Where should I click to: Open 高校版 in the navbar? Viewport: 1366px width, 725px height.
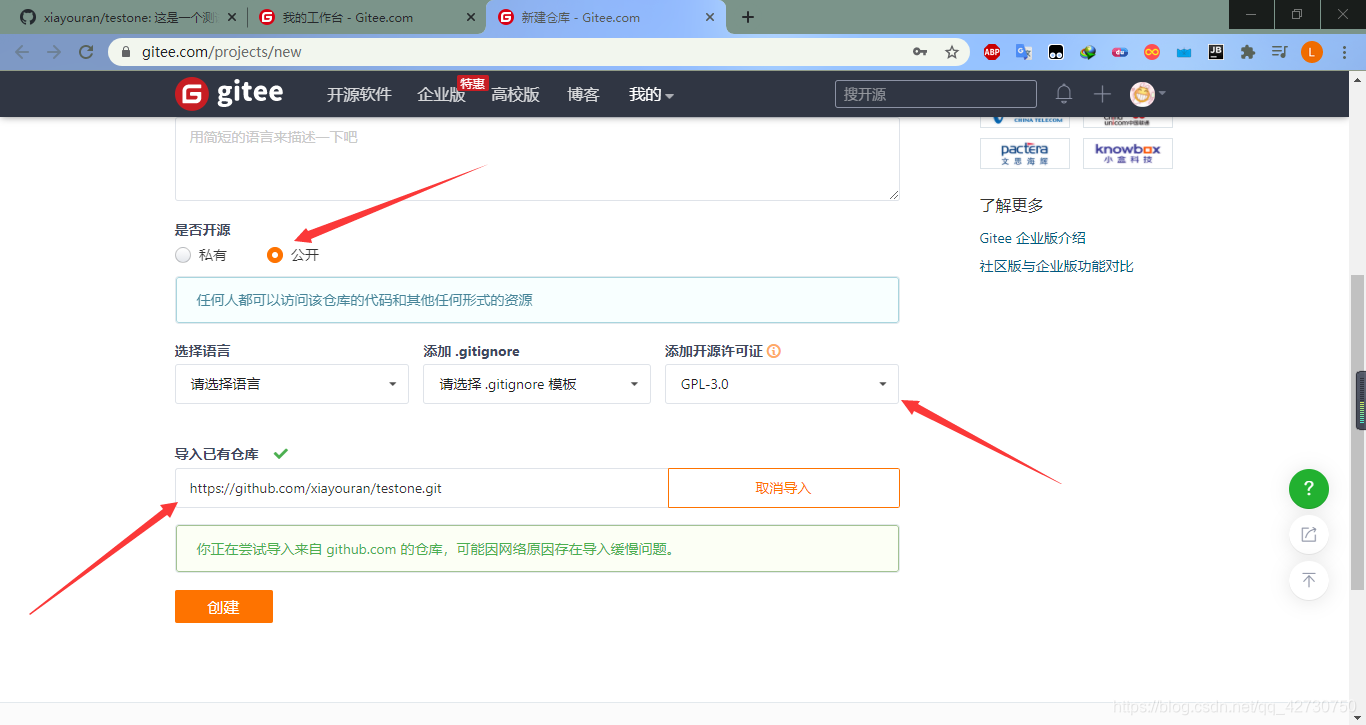[x=515, y=95]
